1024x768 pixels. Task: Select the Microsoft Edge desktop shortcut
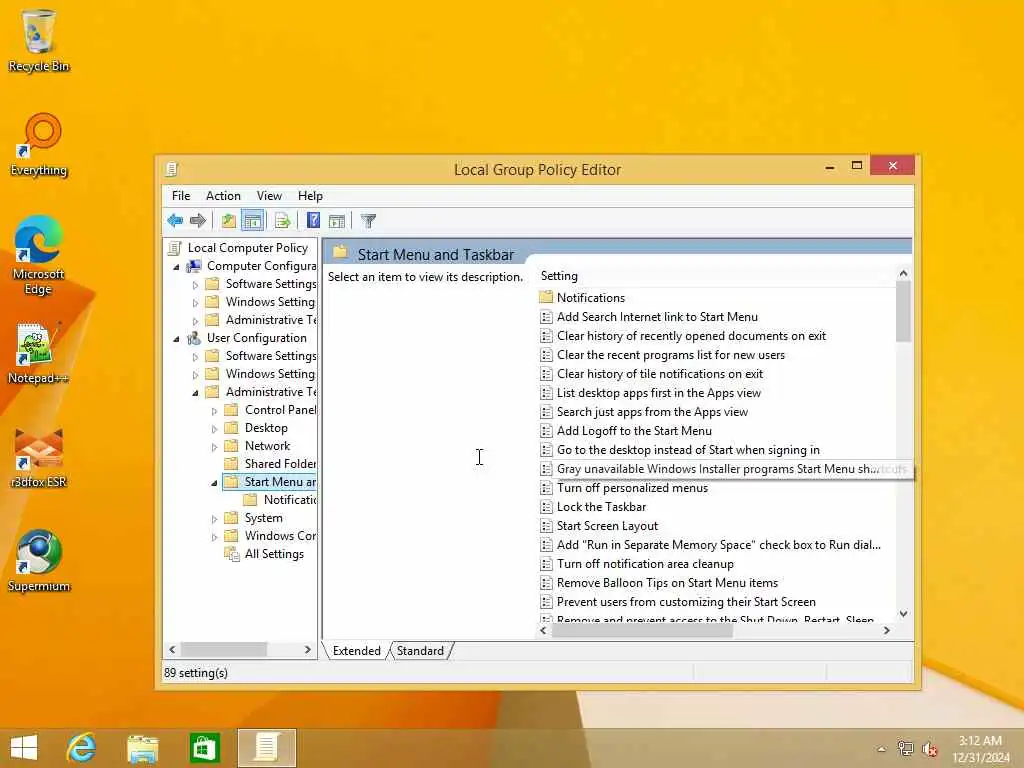tap(39, 255)
